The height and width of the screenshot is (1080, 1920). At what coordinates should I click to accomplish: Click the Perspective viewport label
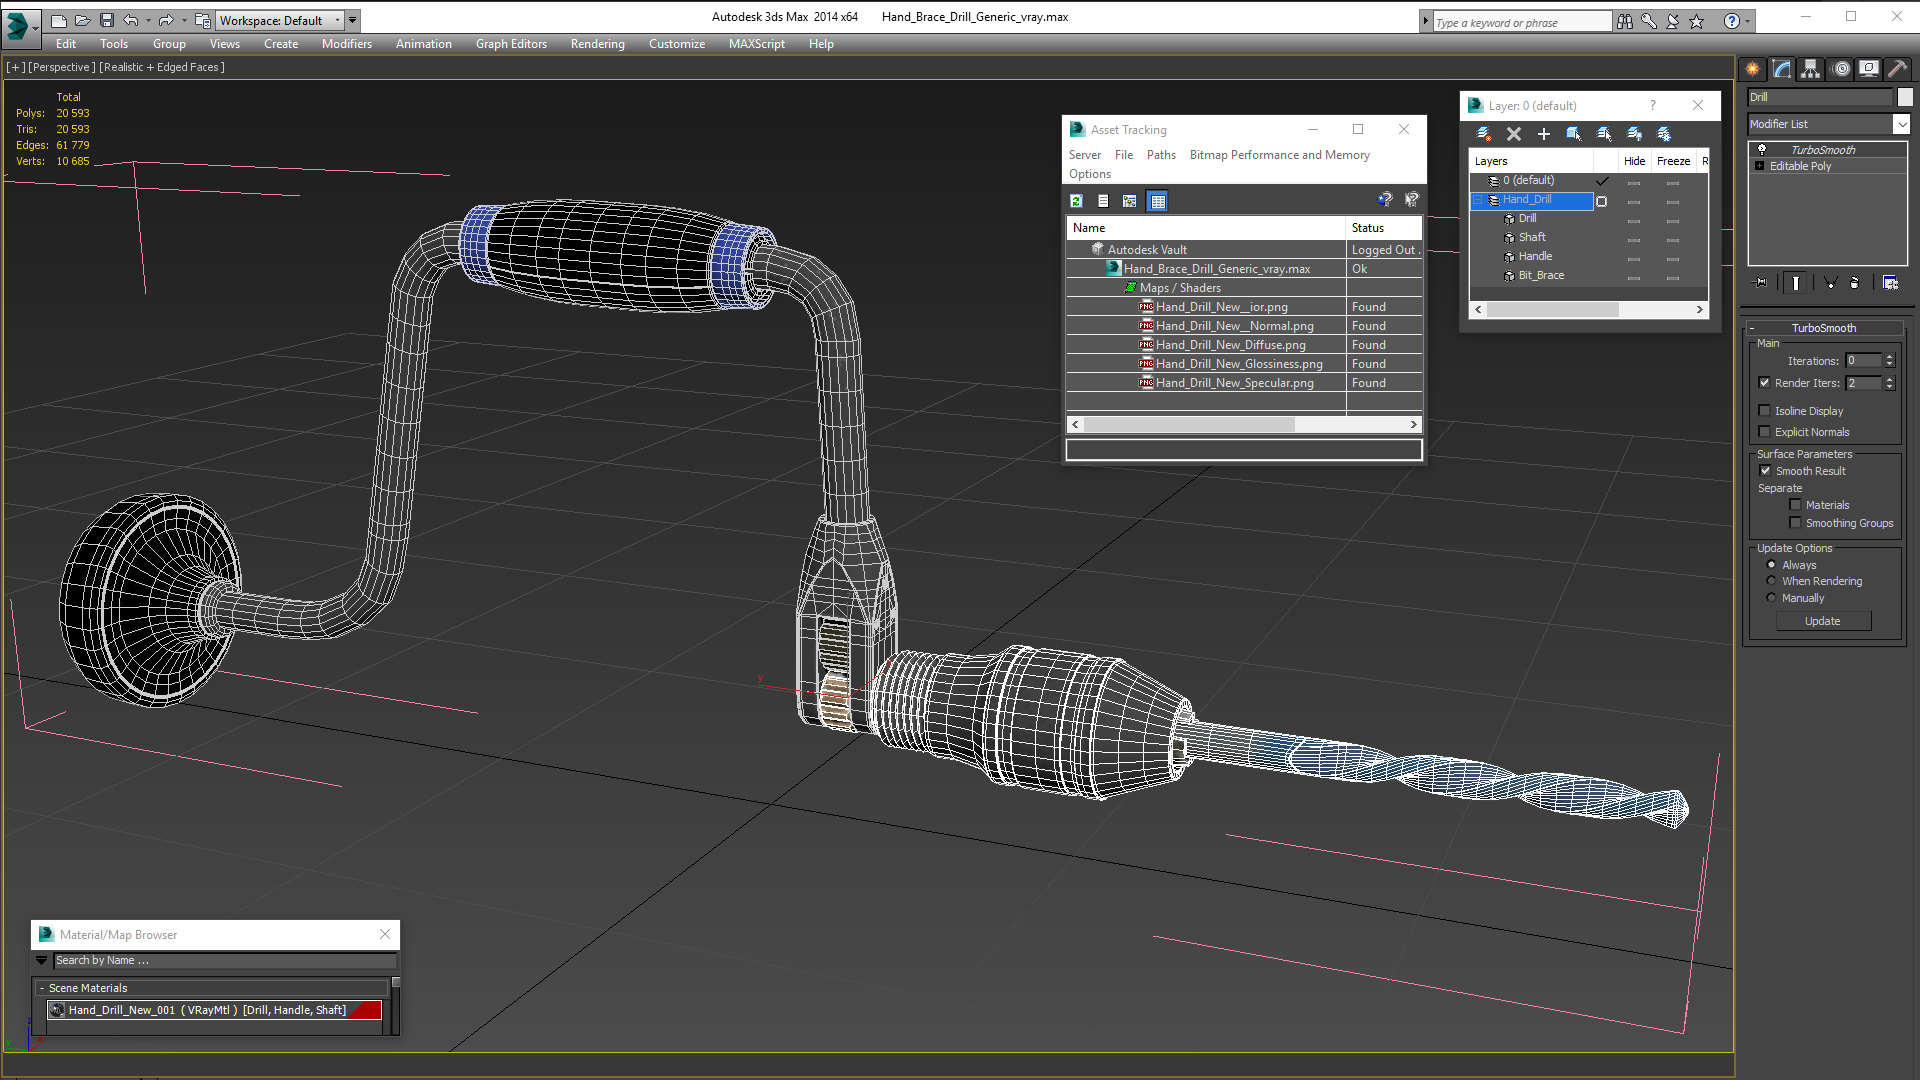[x=62, y=67]
